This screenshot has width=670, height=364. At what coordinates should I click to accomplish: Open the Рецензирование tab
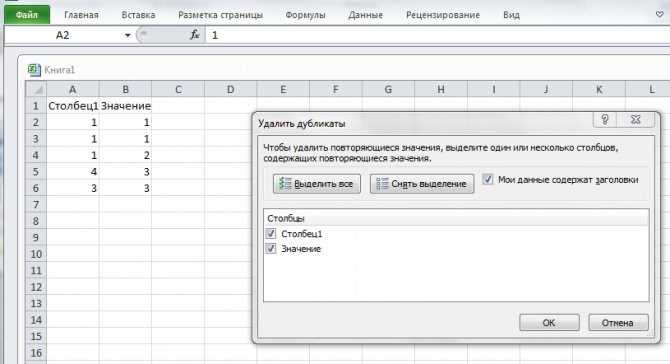443,15
